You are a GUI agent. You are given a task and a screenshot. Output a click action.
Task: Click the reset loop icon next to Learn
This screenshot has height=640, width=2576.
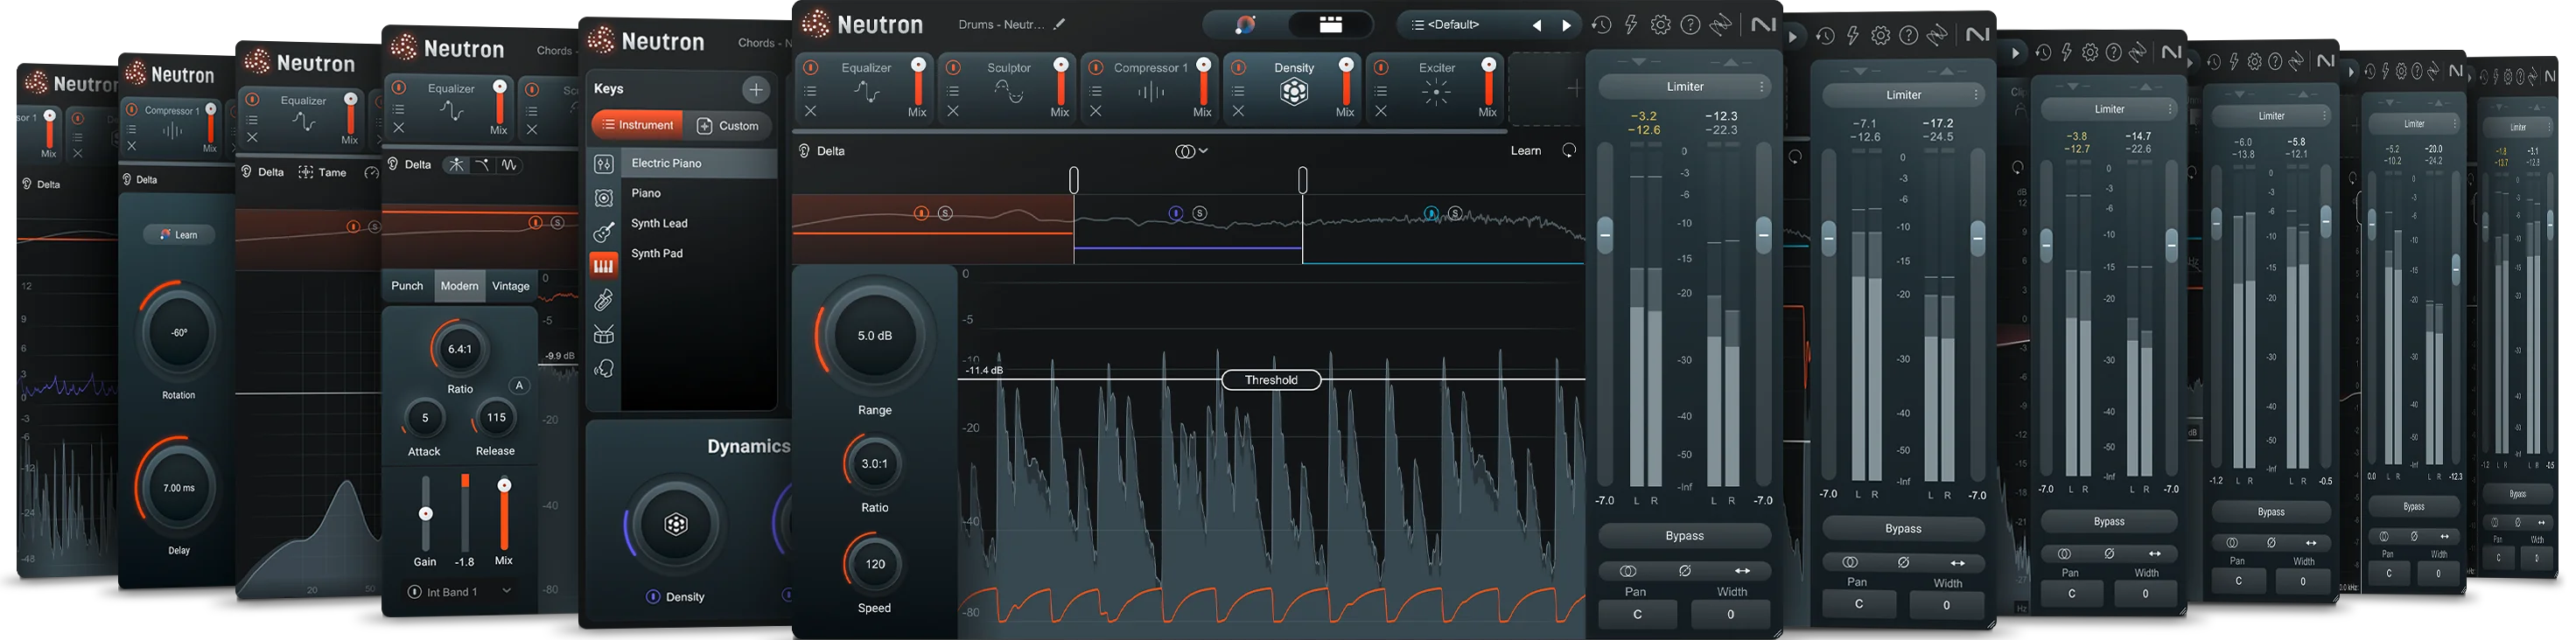pyautogui.click(x=1569, y=150)
